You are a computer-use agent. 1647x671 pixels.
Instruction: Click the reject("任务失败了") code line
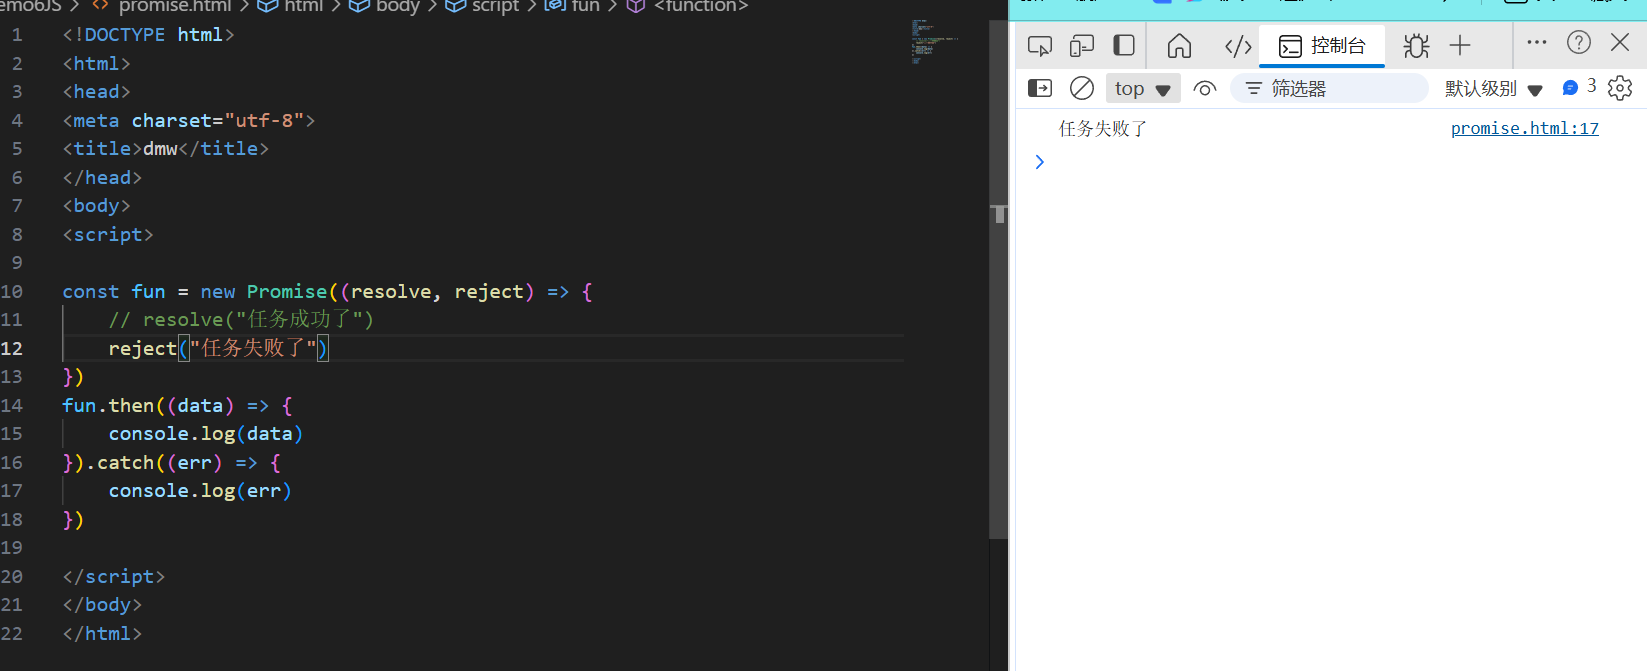point(218,348)
